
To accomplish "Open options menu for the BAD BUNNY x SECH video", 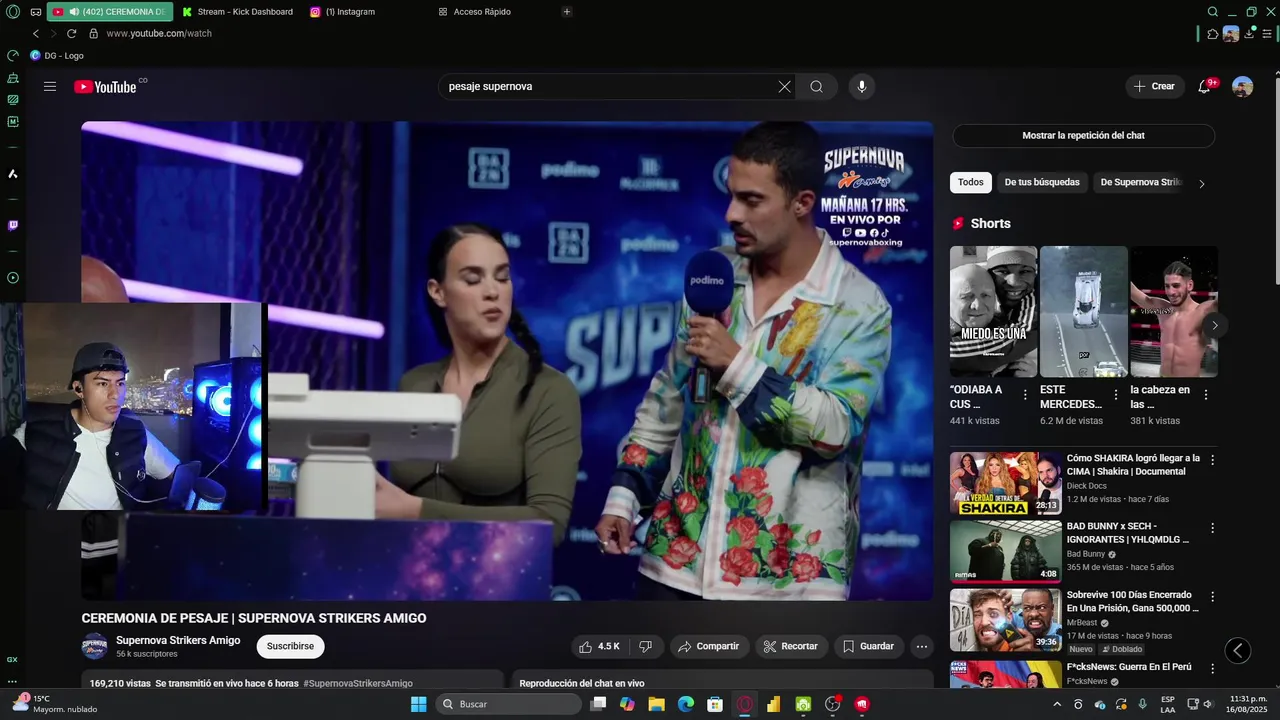I will [1213, 528].
